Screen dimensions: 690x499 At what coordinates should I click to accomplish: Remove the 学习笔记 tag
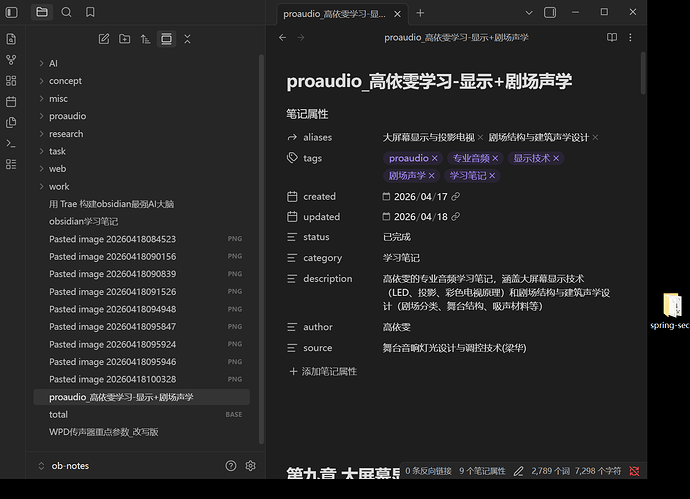[492, 176]
